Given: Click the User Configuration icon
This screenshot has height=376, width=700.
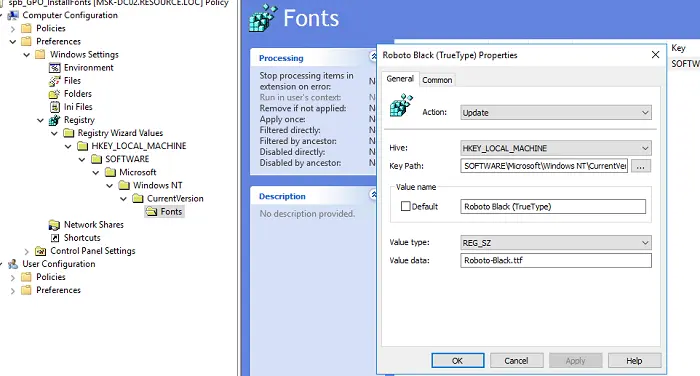Looking at the screenshot, I should tap(13, 264).
